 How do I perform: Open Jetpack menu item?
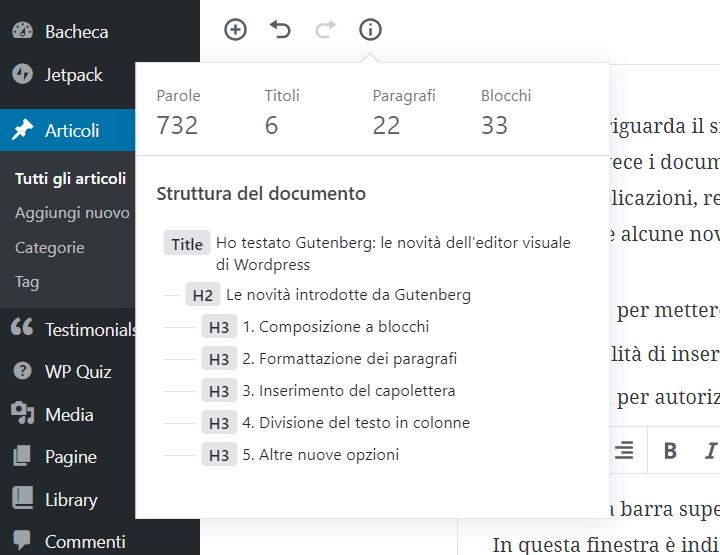(x=73, y=75)
